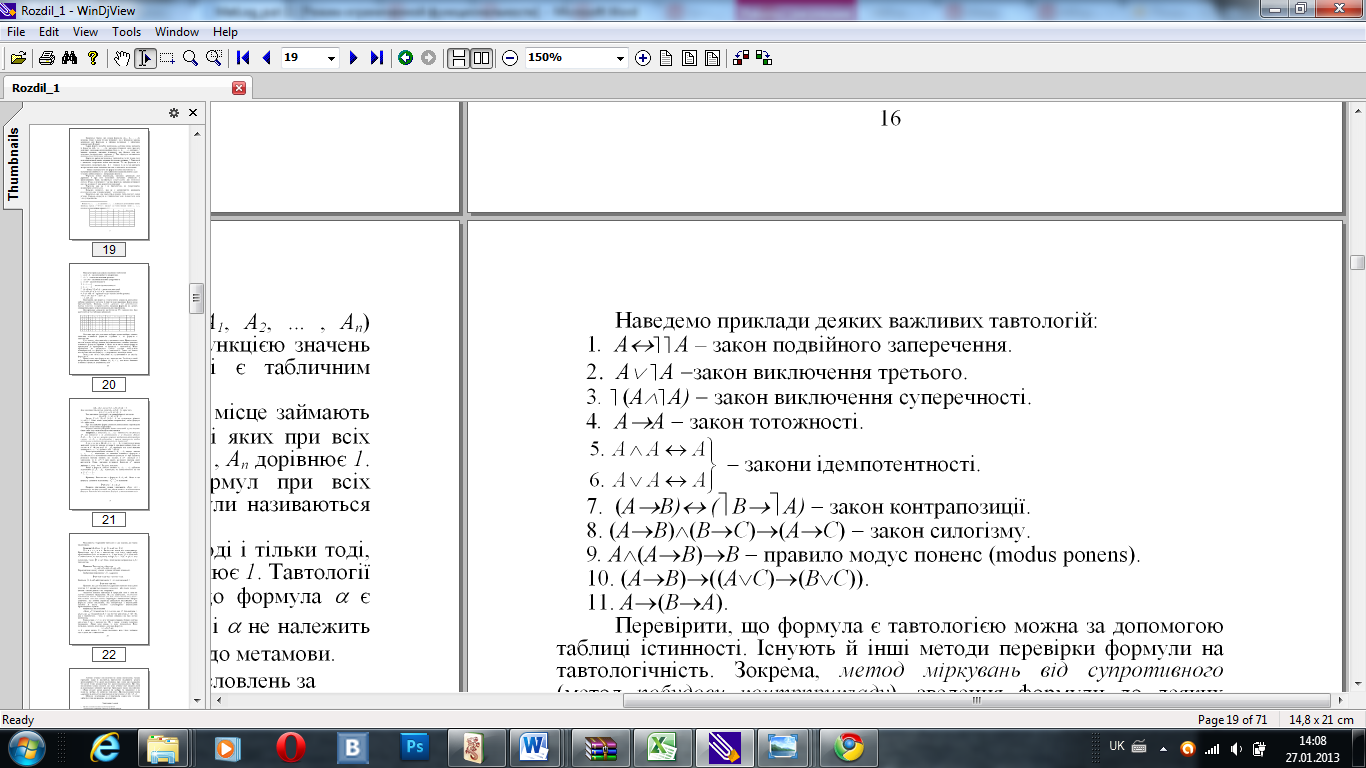Toggle the Continuous layout button
Viewport: 1366px width, 768px height.
pos(458,58)
